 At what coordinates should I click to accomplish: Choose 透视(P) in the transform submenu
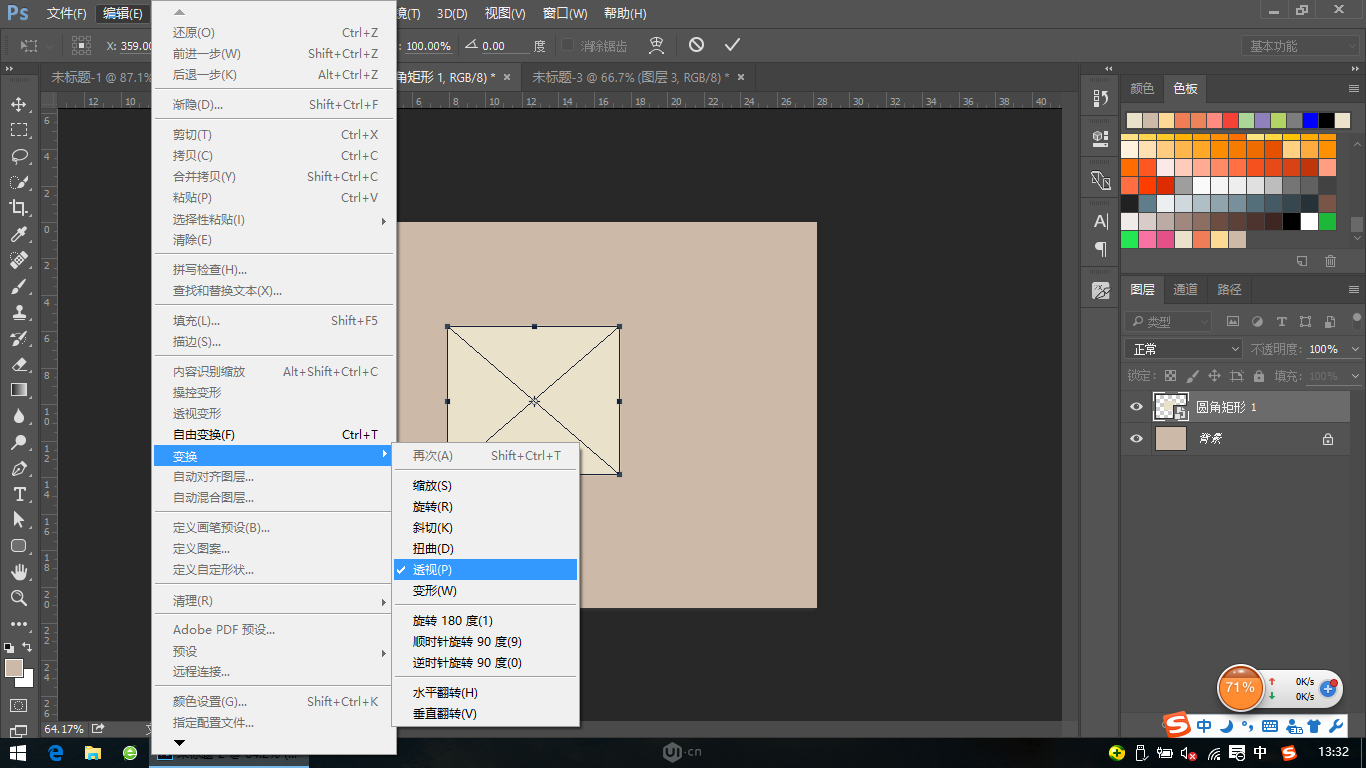coord(485,569)
